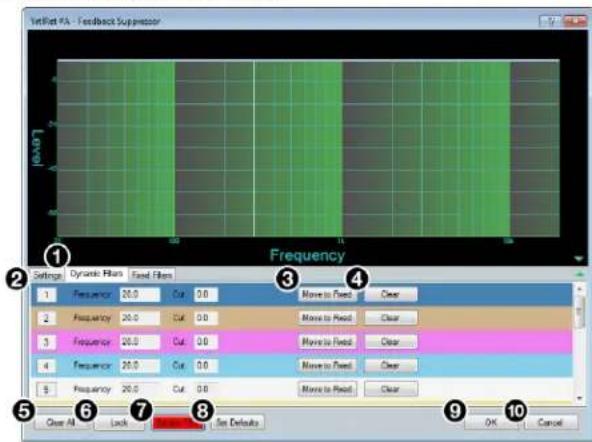Click the green up arrow beside the tabs
Viewport: 592px width, 442px height.
point(580,274)
